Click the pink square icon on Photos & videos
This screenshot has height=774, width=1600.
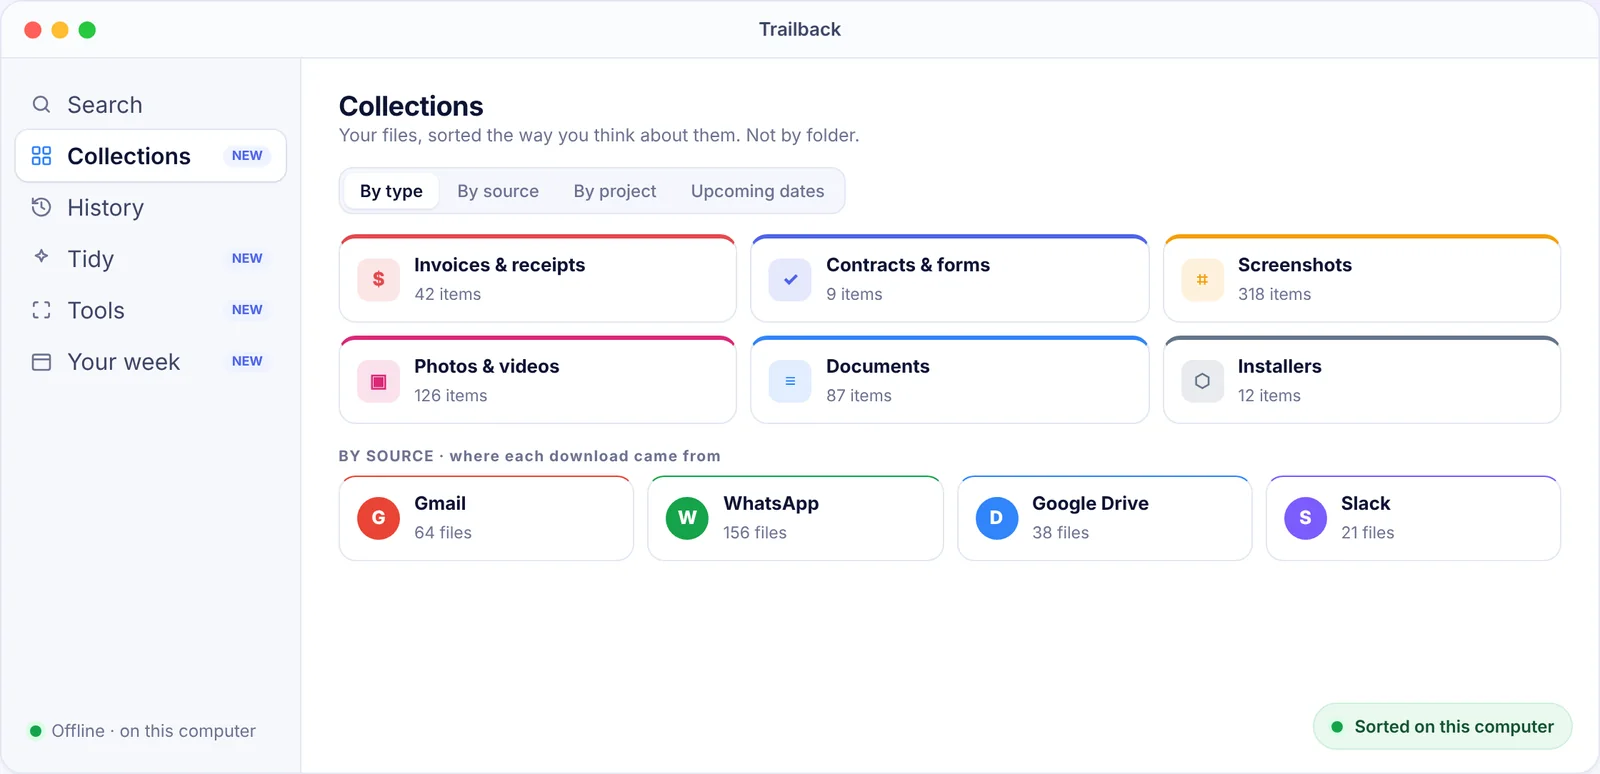click(378, 381)
